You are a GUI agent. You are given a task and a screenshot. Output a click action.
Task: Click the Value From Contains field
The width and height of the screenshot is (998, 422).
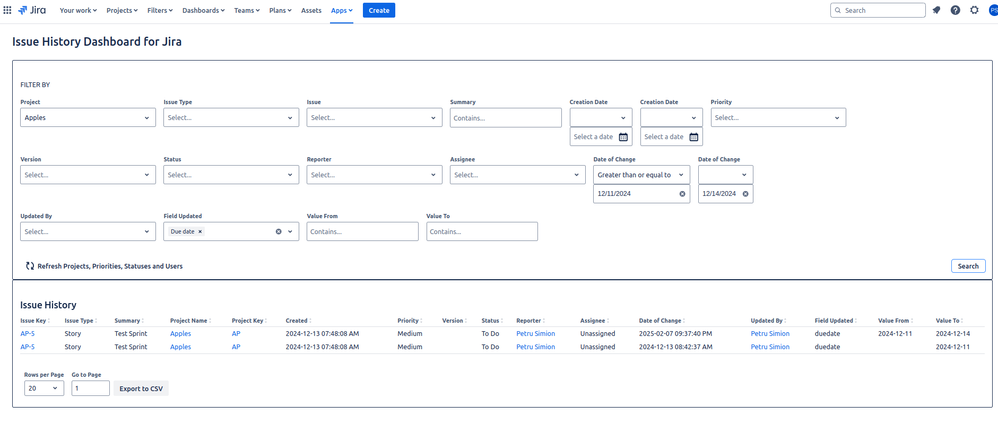click(363, 232)
